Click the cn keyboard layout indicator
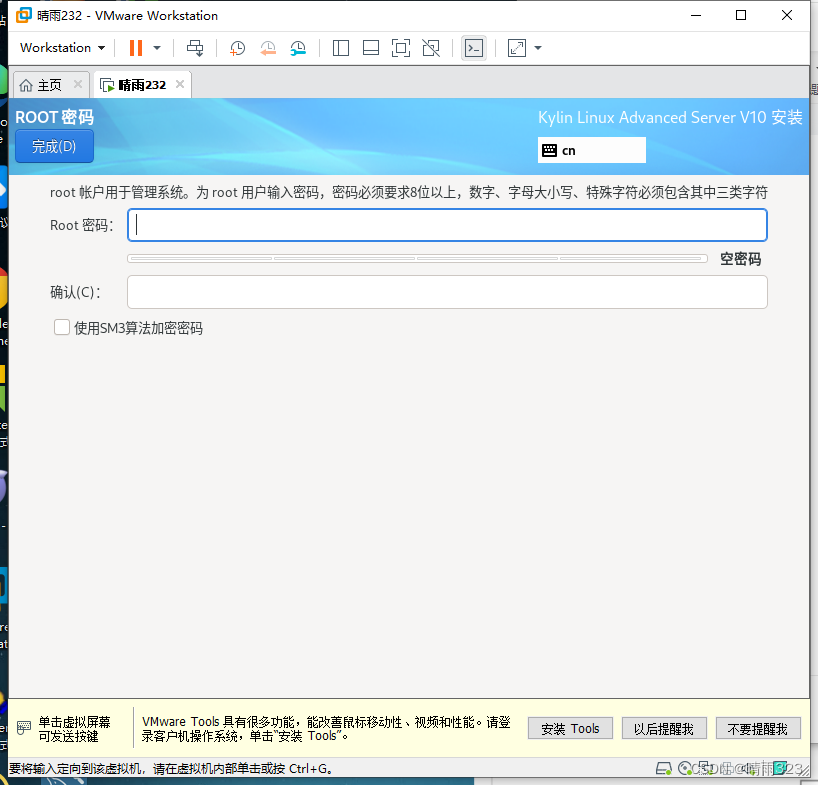 [x=592, y=150]
